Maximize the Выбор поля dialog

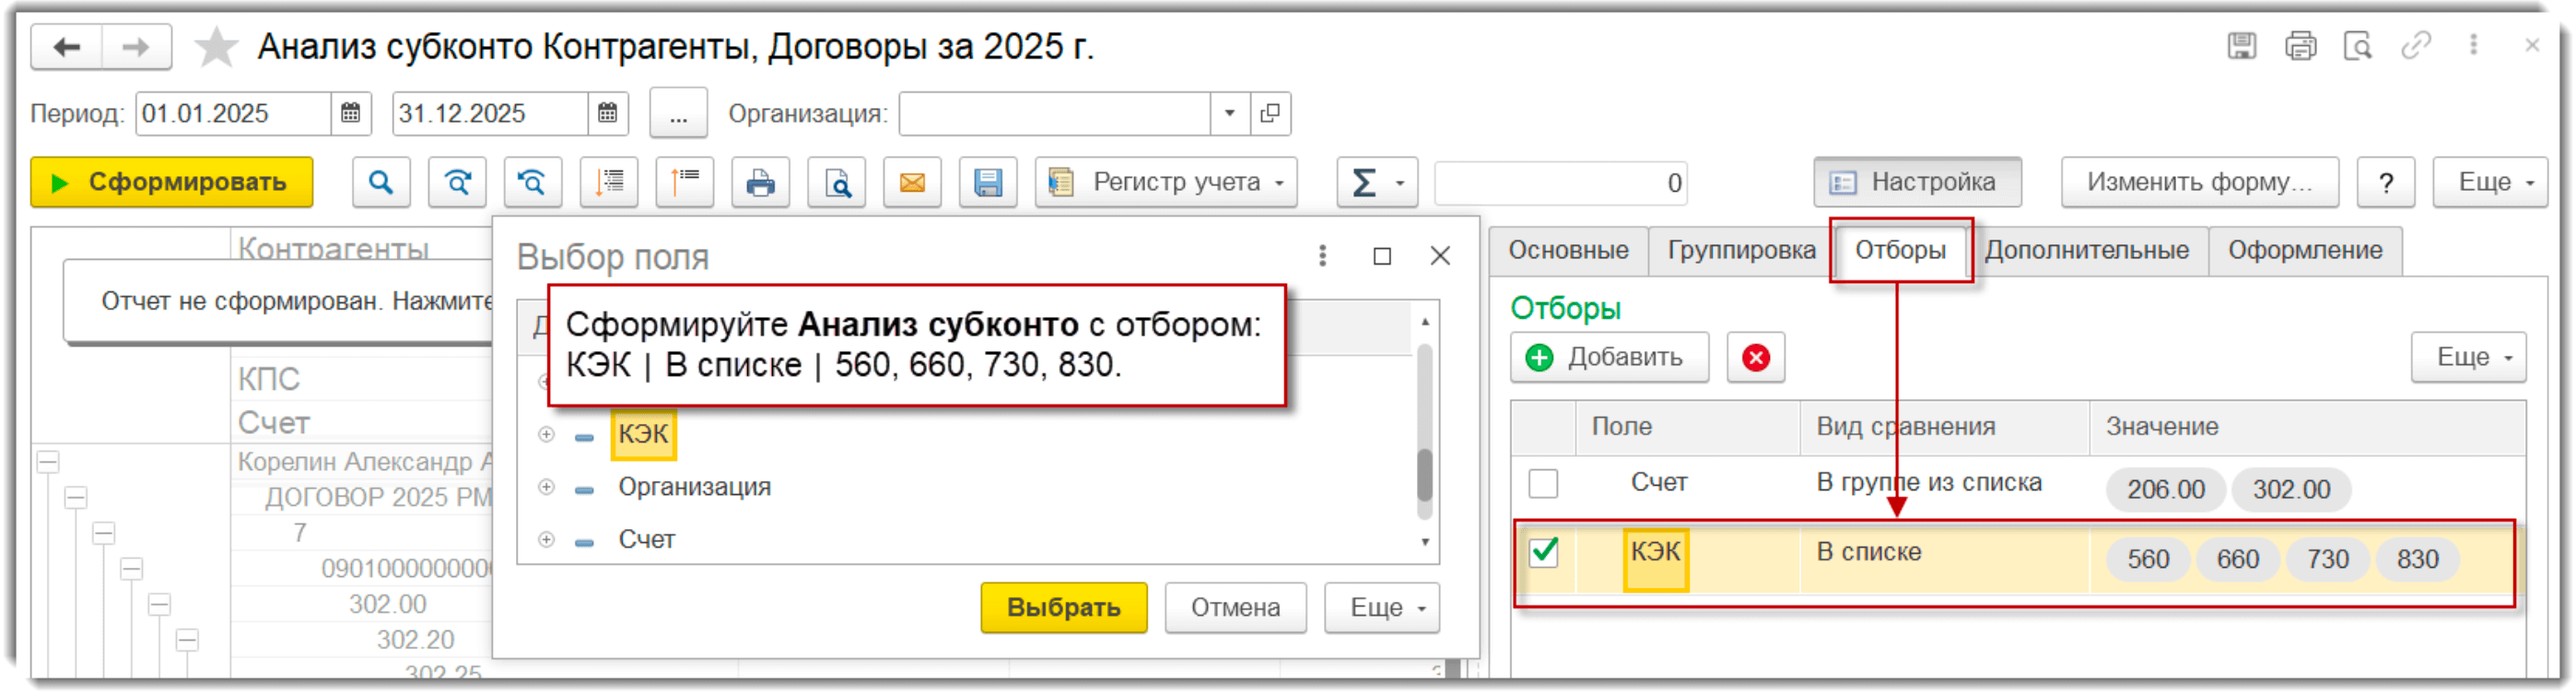[x=1382, y=257]
